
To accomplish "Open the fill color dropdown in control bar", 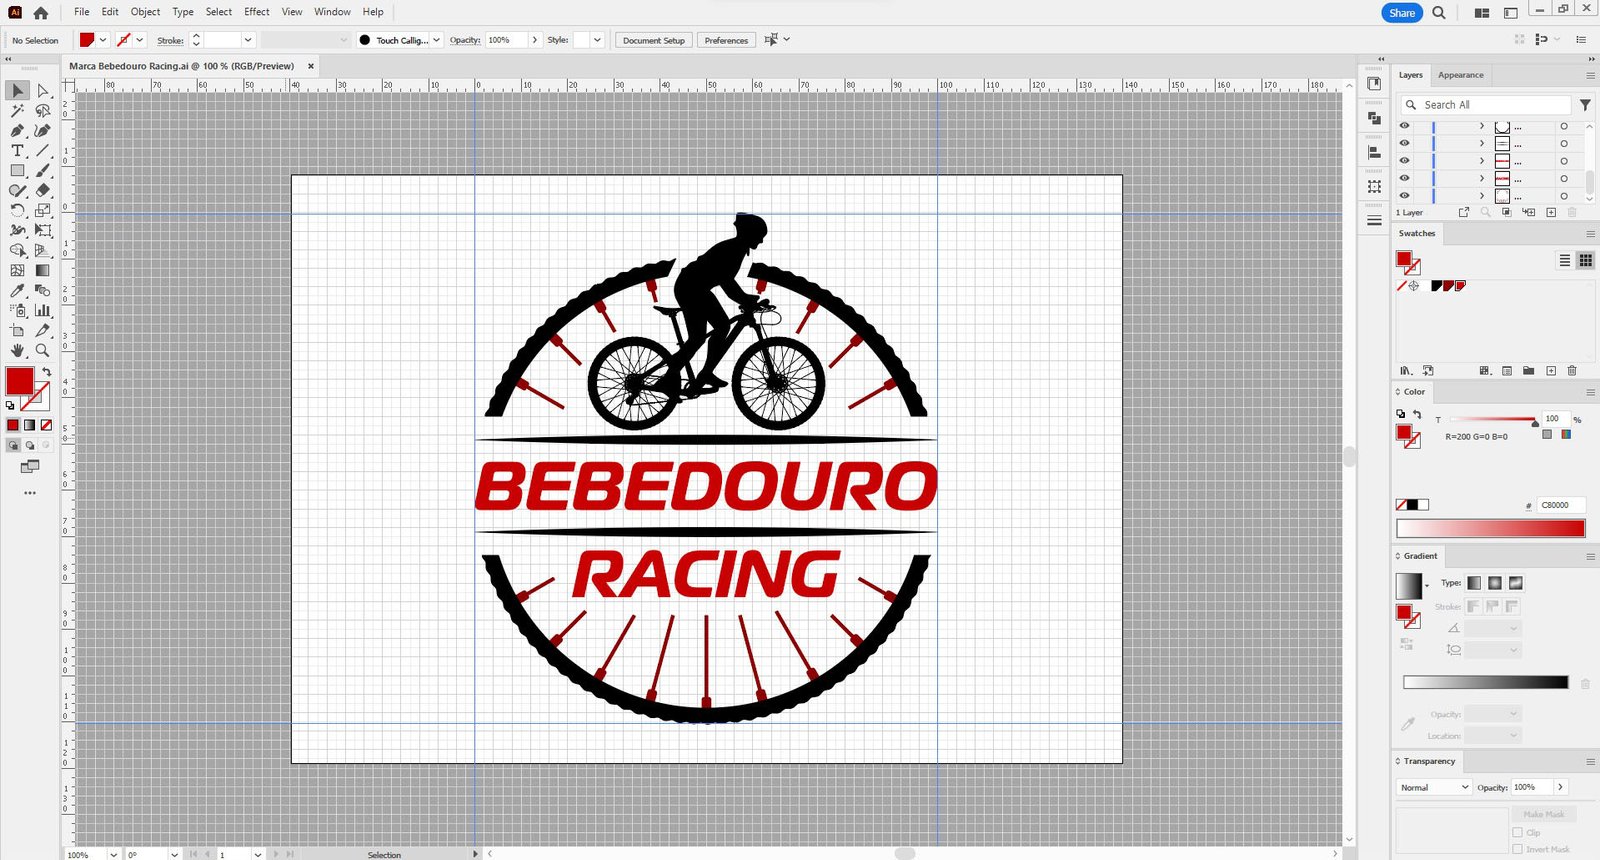I will click(x=103, y=40).
